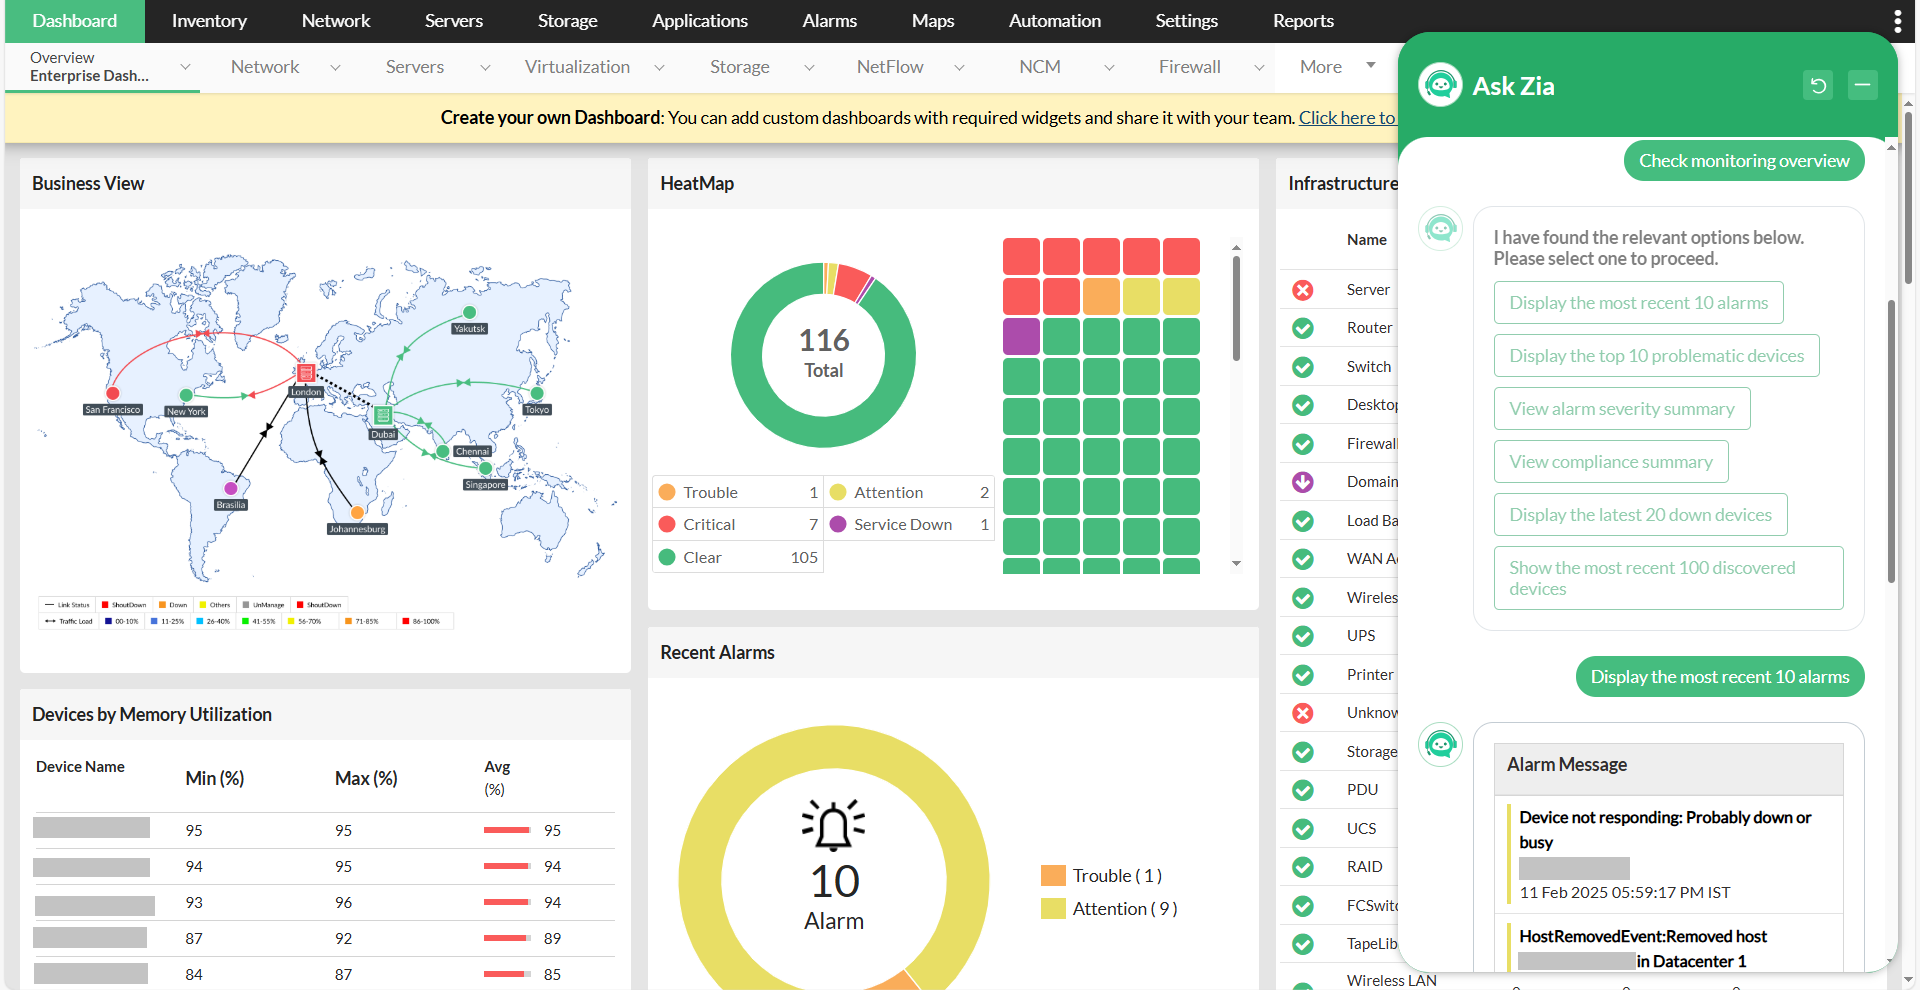
Task: Open the Inventory menu
Action: 208,20
